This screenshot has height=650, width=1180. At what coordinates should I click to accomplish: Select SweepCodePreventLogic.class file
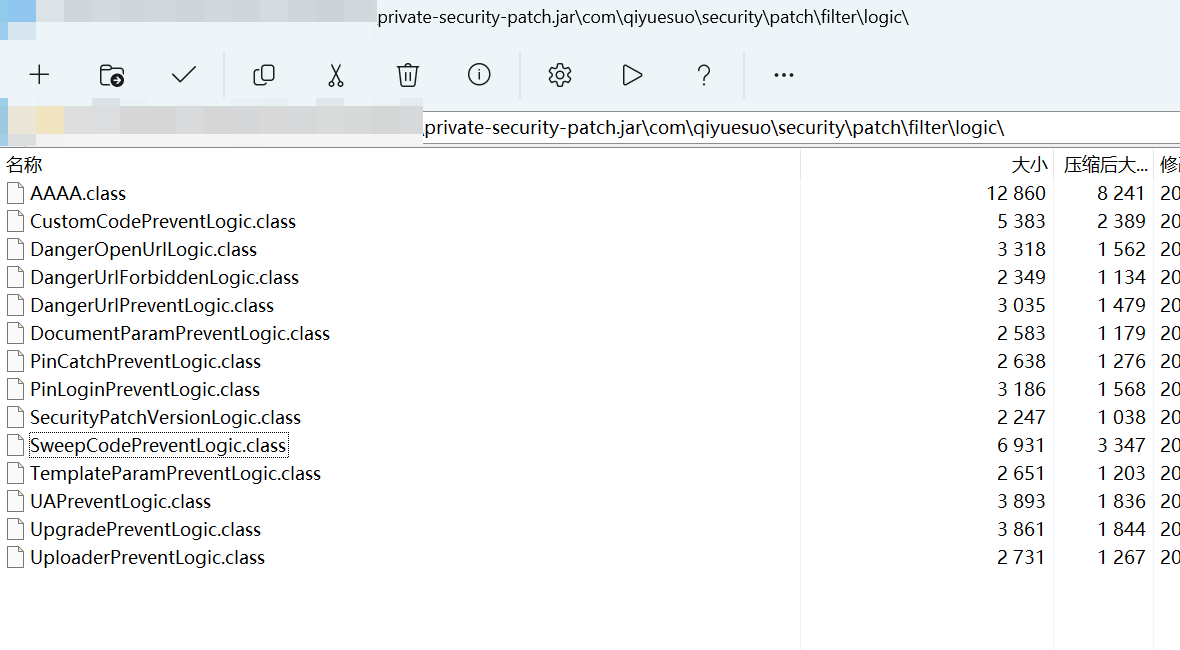pos(158,445)
